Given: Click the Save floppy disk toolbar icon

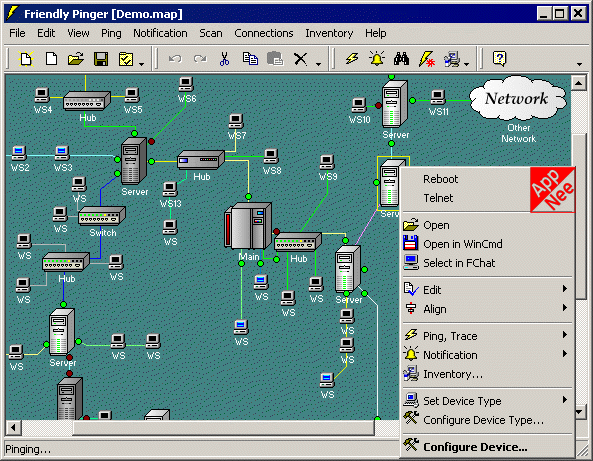Looking at the screenshot, I should pyautogui.click(x=101, y=59).
